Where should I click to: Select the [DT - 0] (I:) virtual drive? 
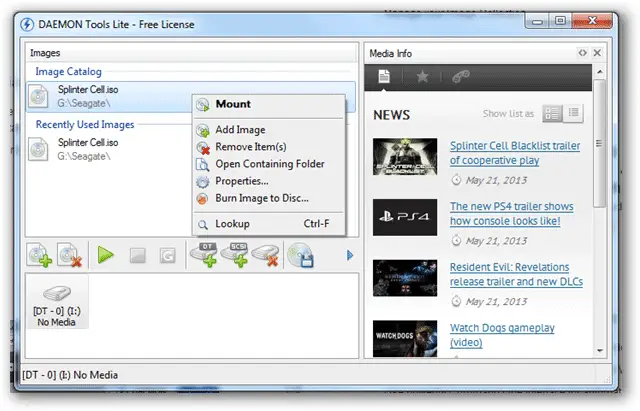[57, 302]
